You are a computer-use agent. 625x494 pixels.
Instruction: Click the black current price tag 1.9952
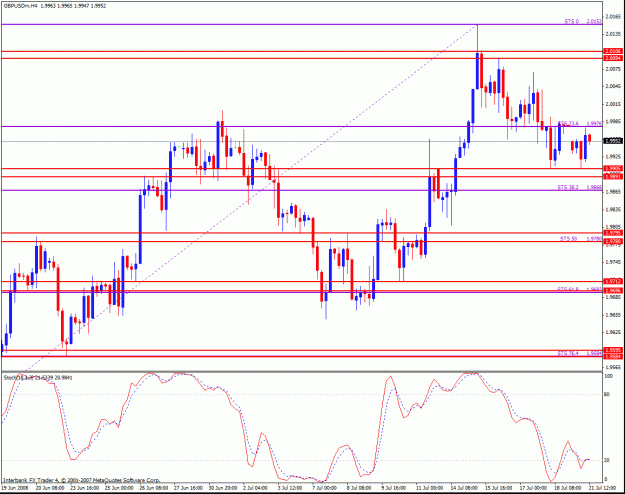click(x=613, y=141)
